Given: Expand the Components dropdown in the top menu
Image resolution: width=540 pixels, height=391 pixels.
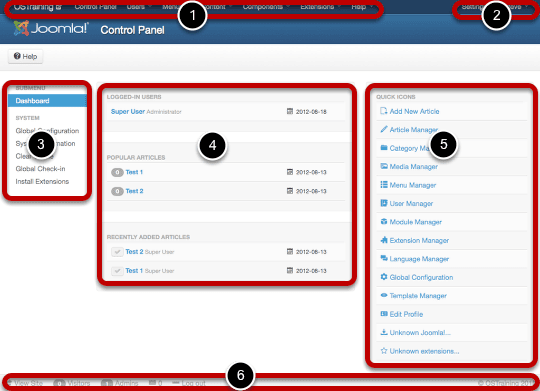Looking at the screenshot, I should (266, 7).
